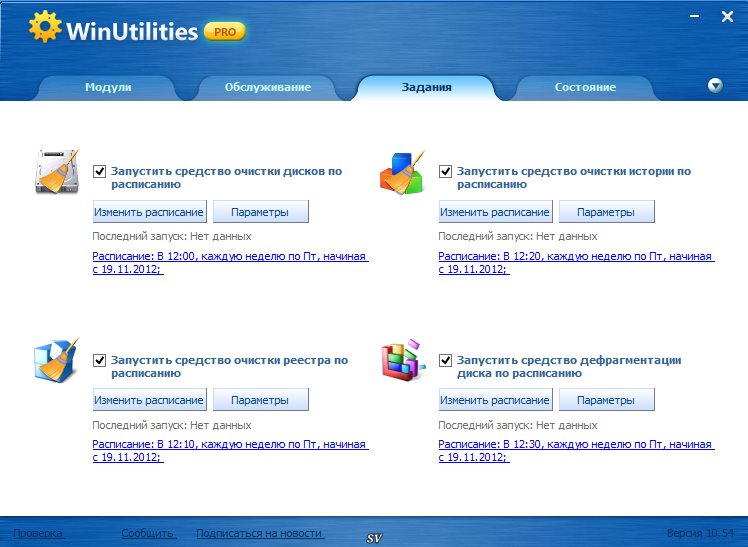This screenshot has width=748, height=547.
Task: Uncheck scheduled disk defragmentation checkbox
Action: pyautogui.click(x=445, y=360)
